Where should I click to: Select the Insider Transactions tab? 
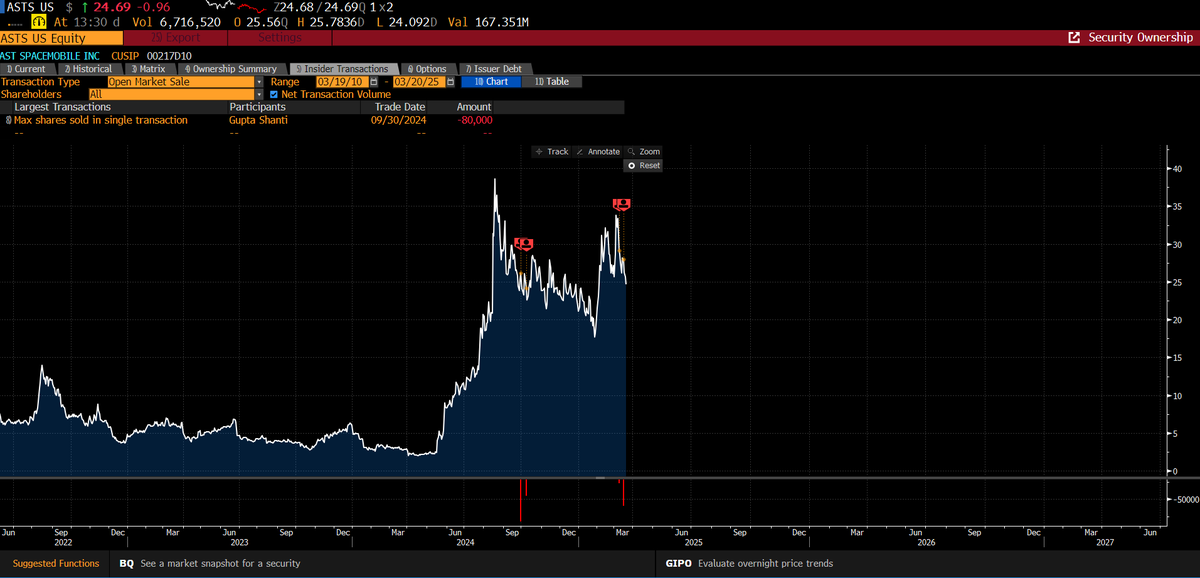(x=346, y=69)
